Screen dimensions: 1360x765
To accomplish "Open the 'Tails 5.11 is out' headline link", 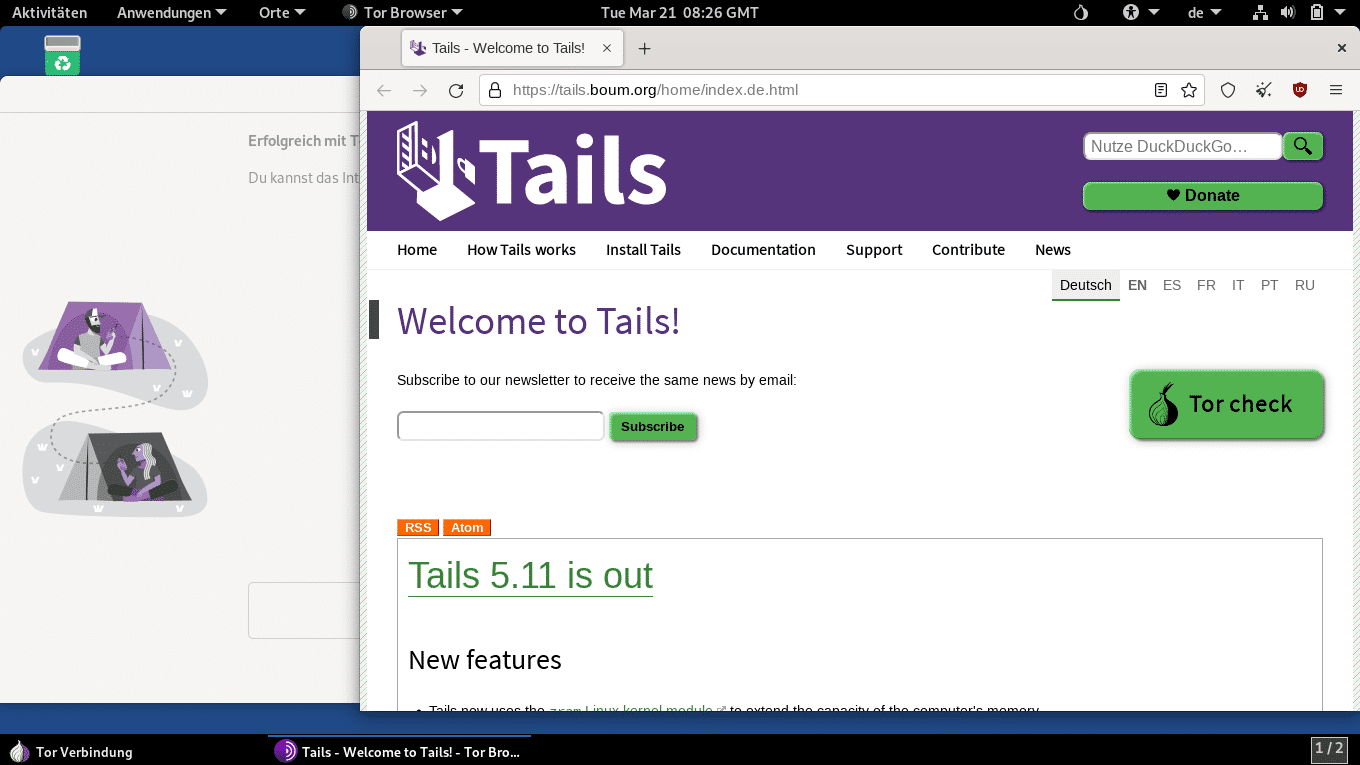I will [530, 576].
